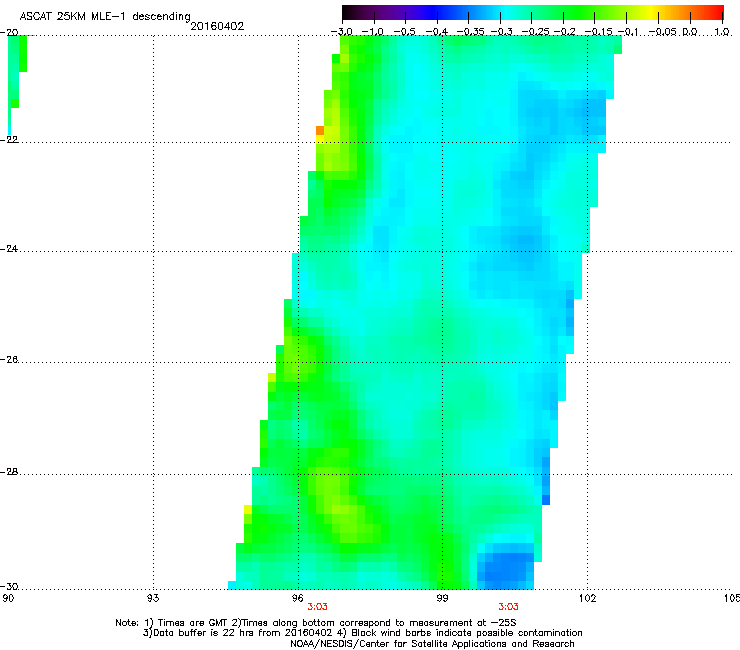This screenshot has width=740, height=650.
Task: Click the latitude label -28
Action: click(9, 472)
